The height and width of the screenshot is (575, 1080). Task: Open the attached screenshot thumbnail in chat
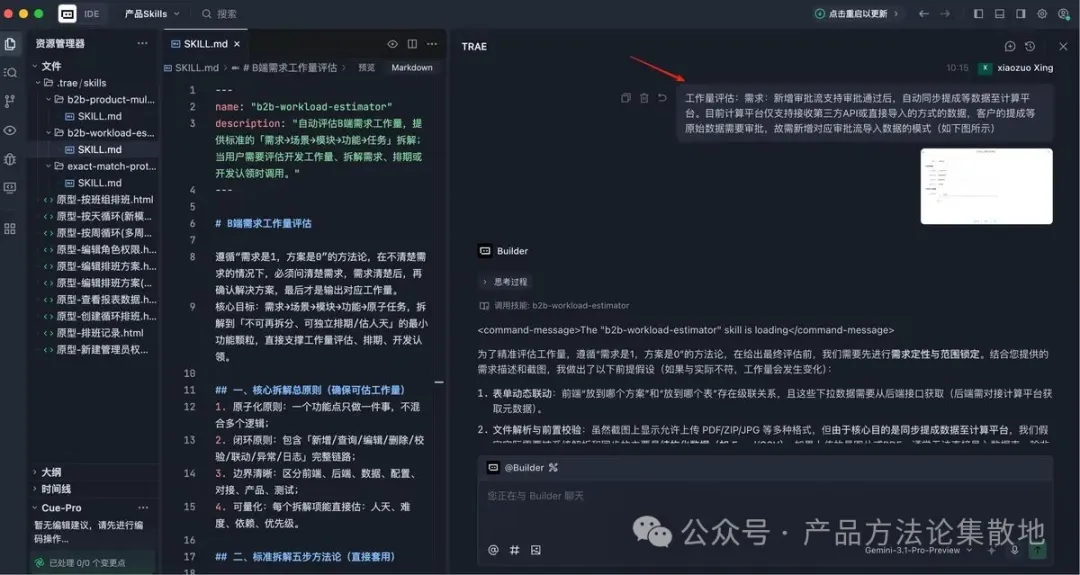(986, 186)
